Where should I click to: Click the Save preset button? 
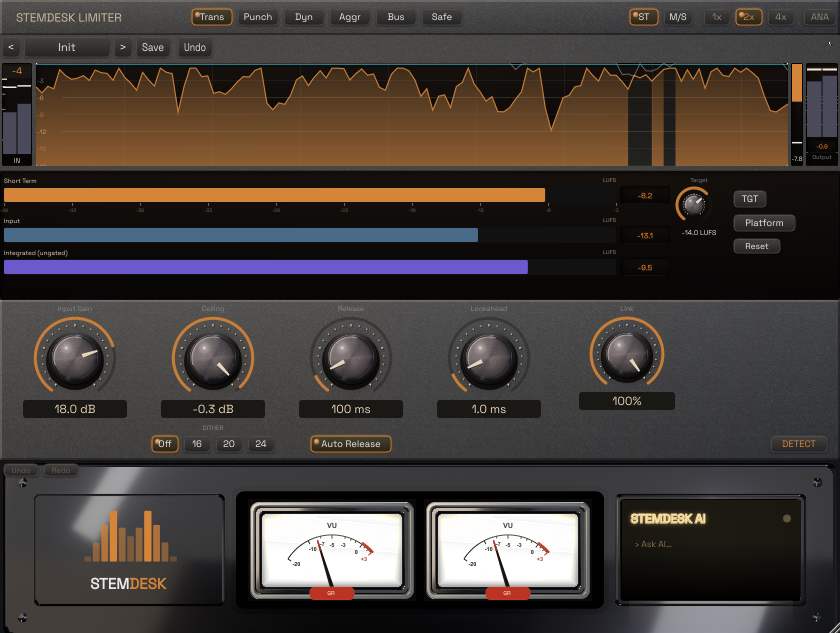point(153,47)
